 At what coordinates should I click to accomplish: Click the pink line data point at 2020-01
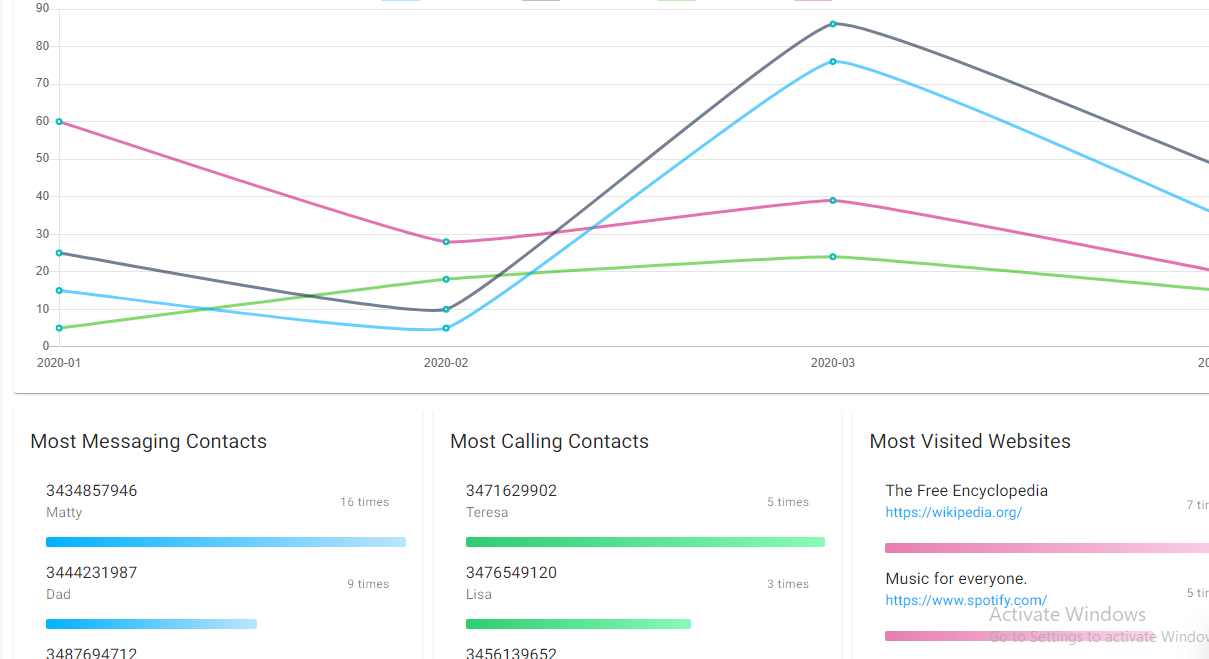(59, 121)
